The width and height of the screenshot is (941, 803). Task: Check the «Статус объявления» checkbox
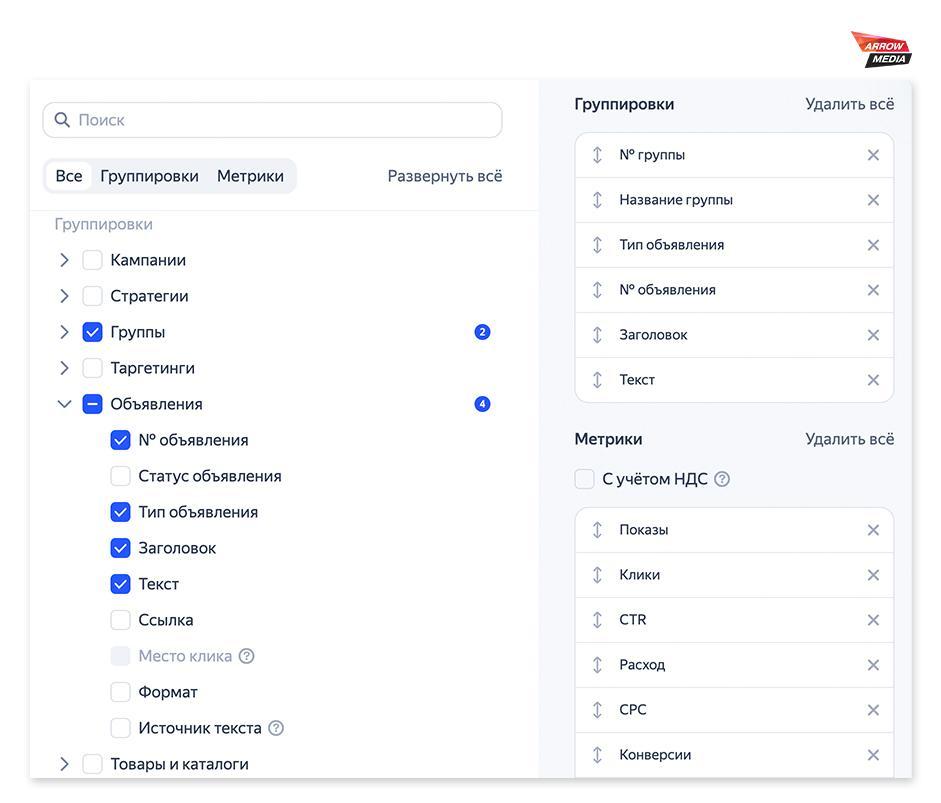tap(120, 475)
